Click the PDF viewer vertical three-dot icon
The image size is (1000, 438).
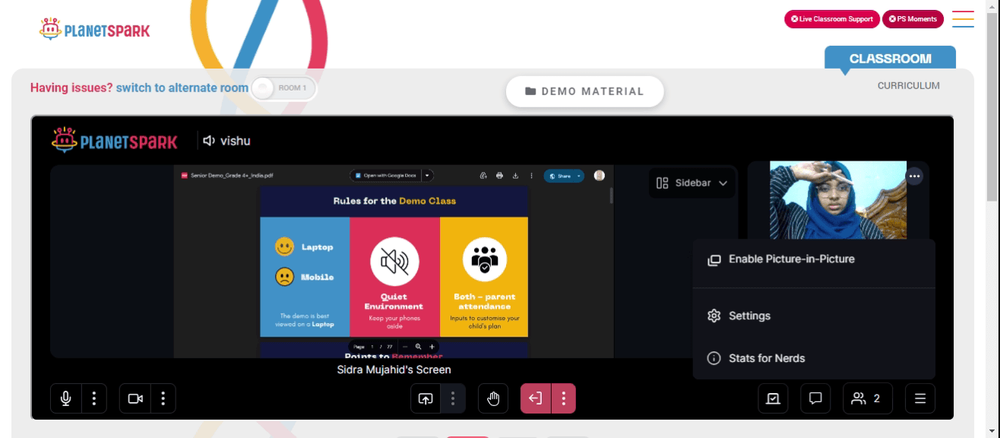point(531,175)
